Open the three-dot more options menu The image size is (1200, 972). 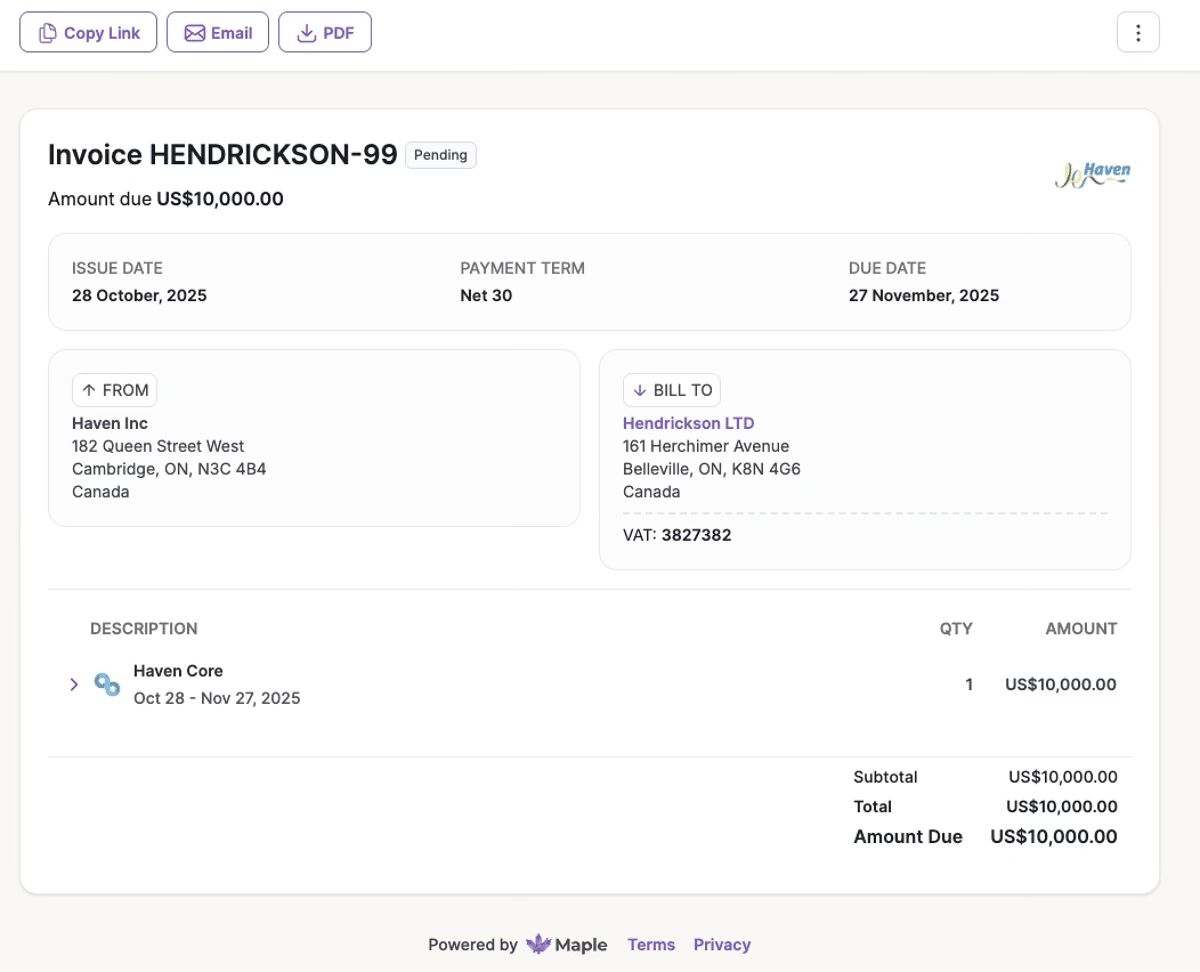1137,33
